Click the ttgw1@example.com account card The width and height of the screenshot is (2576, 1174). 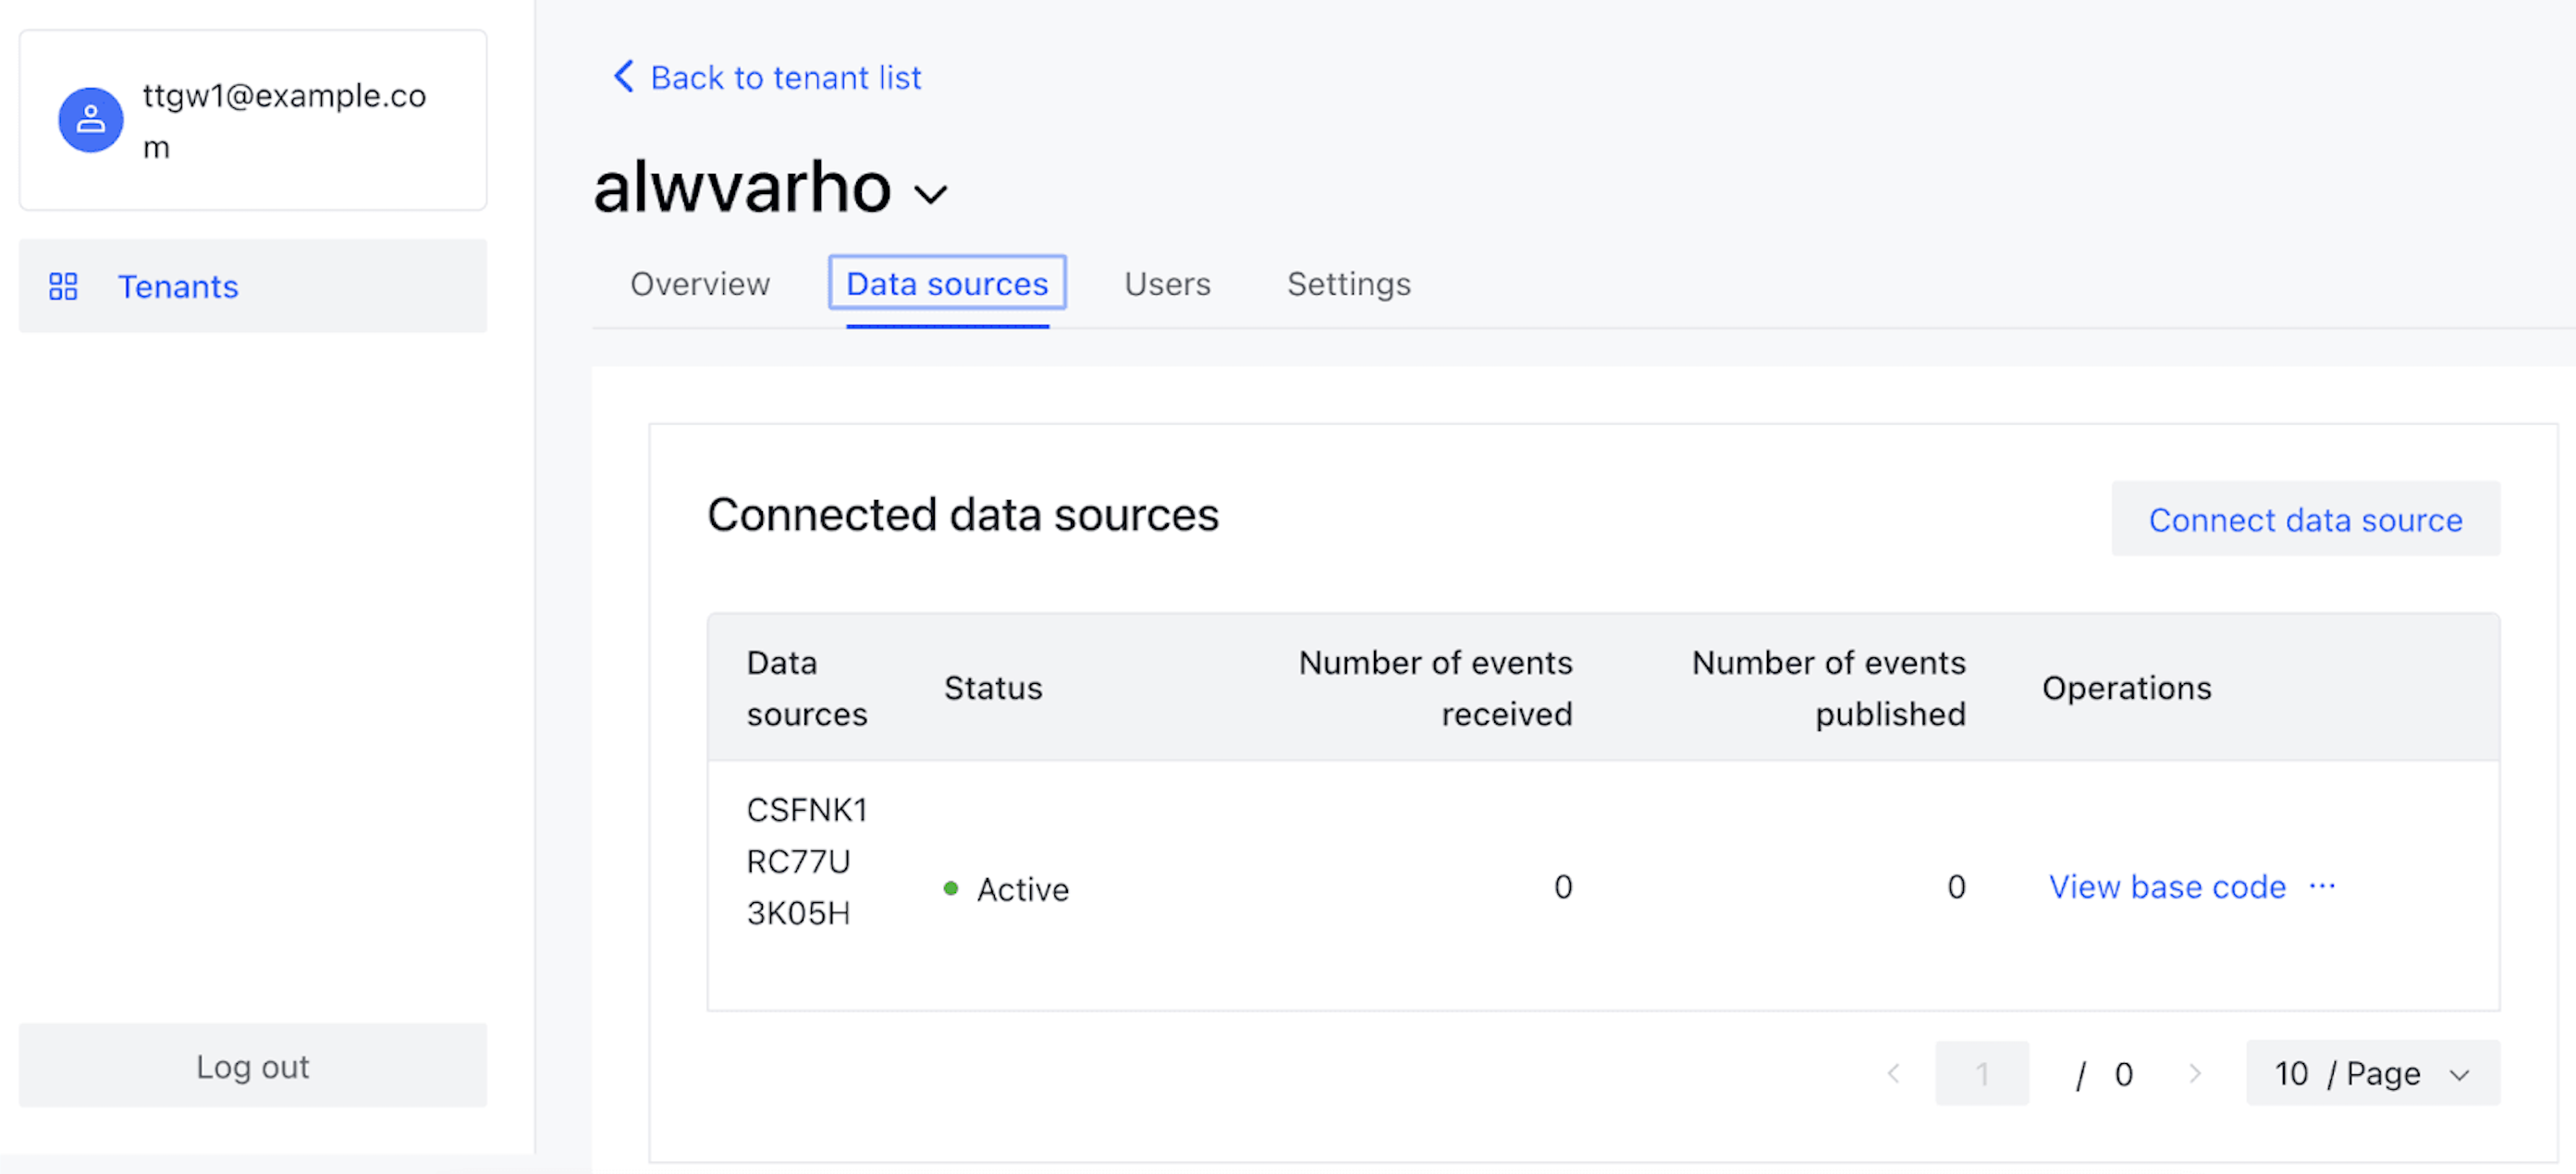tap(253, 120)
